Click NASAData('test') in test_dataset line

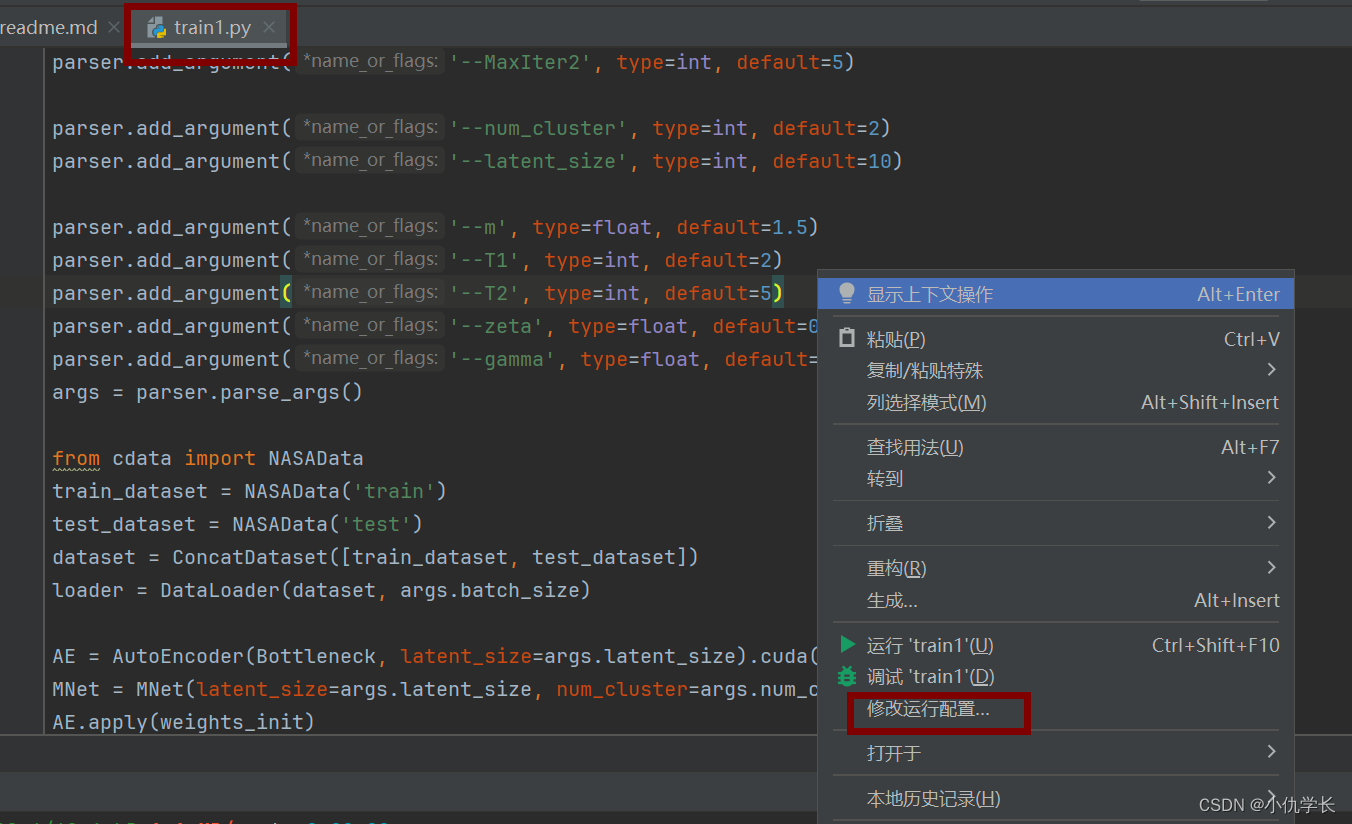(x=328, y=524)
